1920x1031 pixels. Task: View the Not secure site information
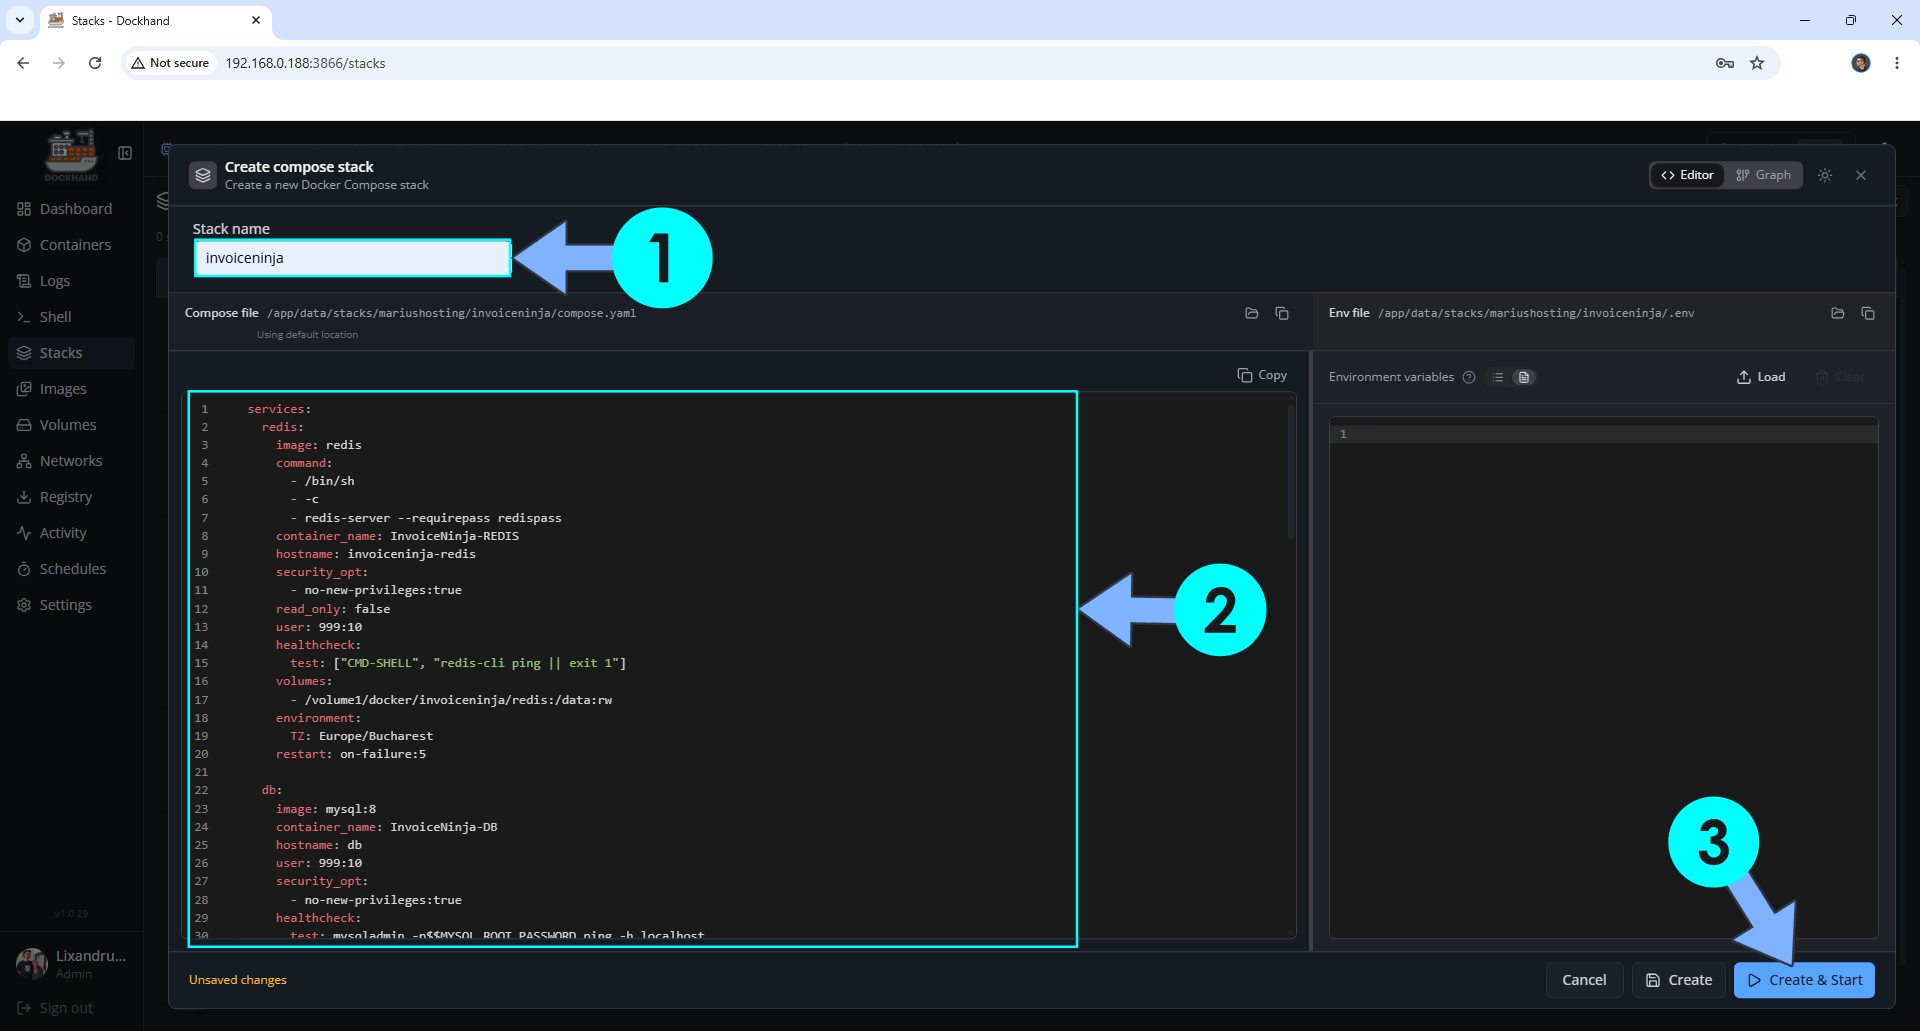click(x=170, y=63)
